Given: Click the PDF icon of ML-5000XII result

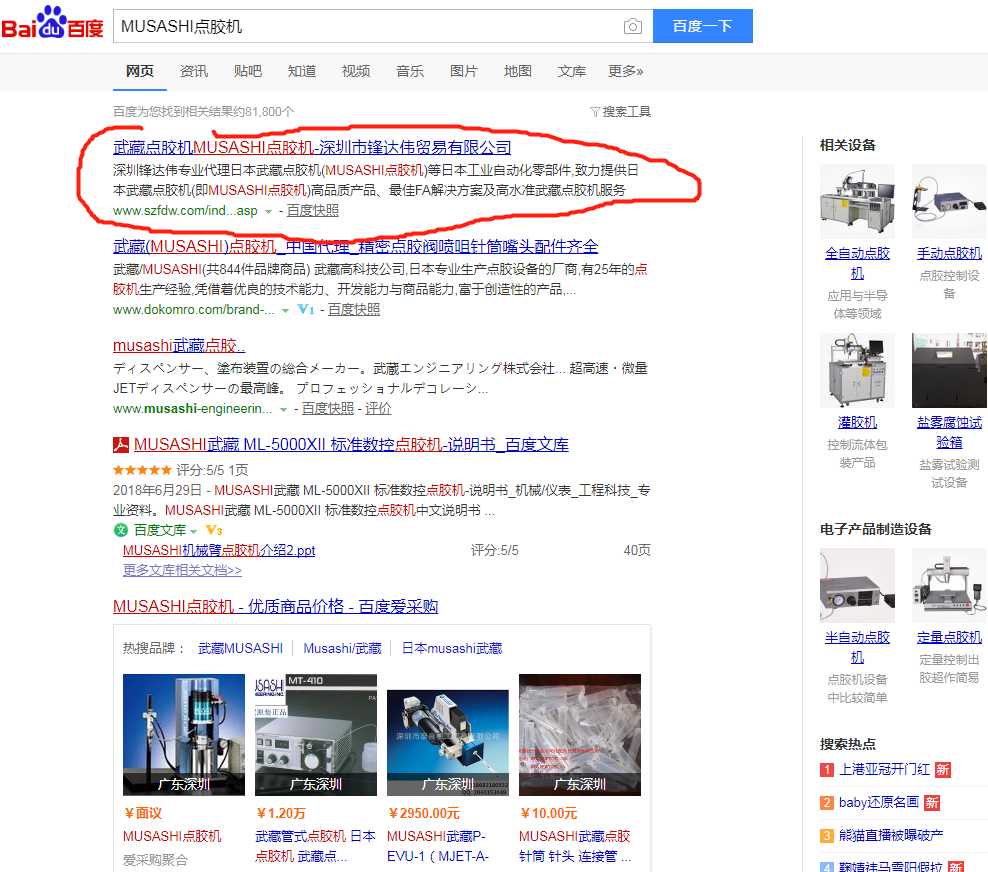Looking at the screenshot, I should point(121,445).
